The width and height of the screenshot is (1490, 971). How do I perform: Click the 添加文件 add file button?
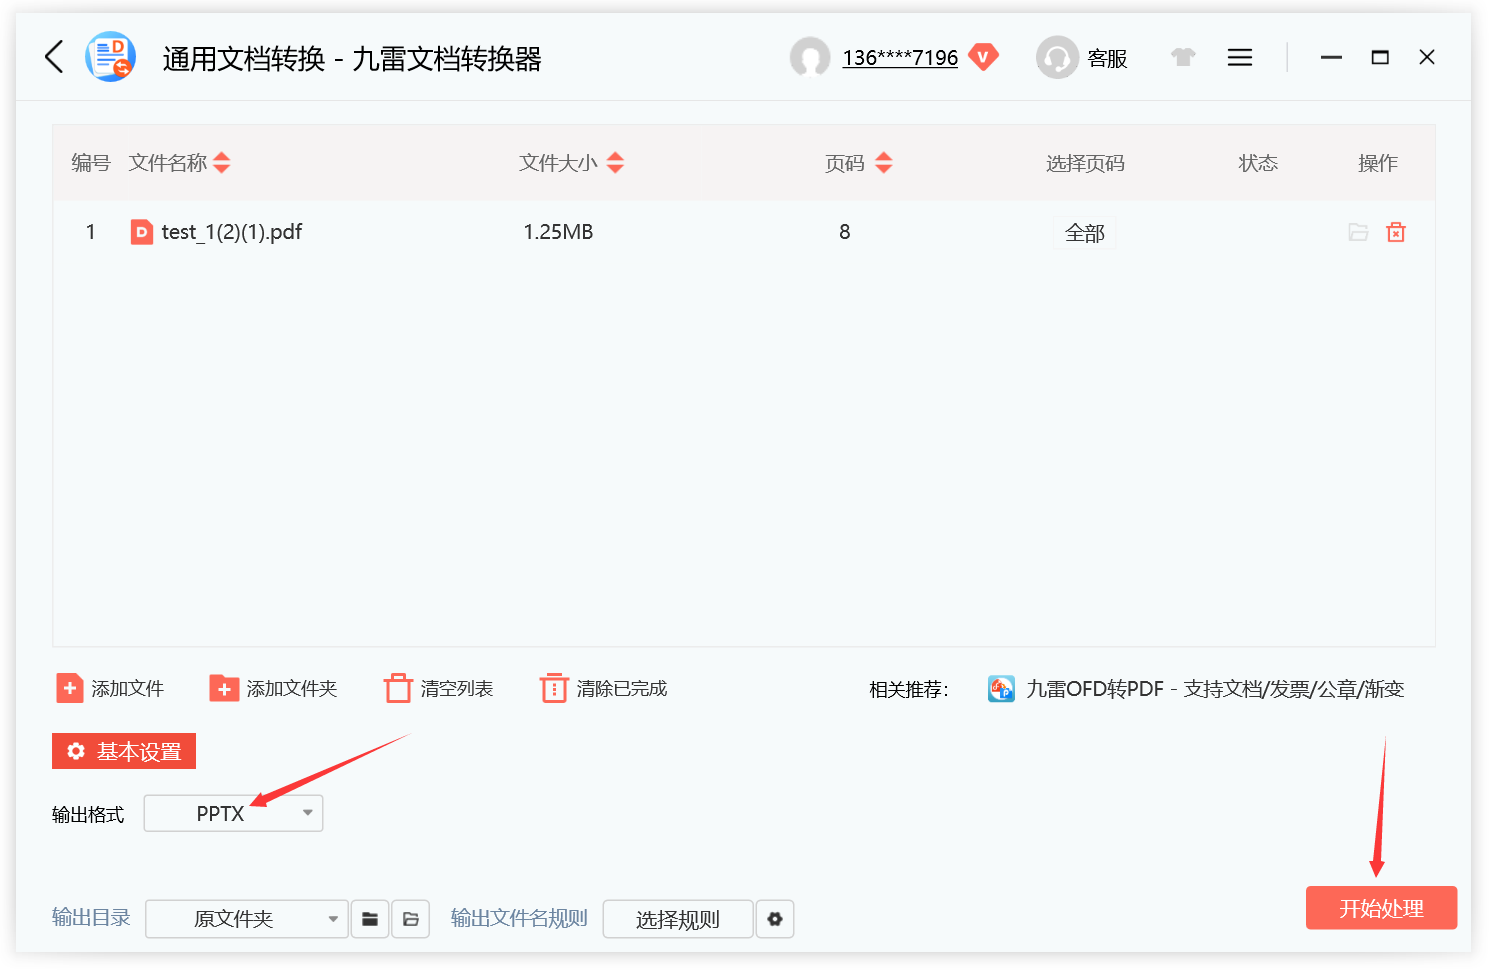(x=110, y=689)
